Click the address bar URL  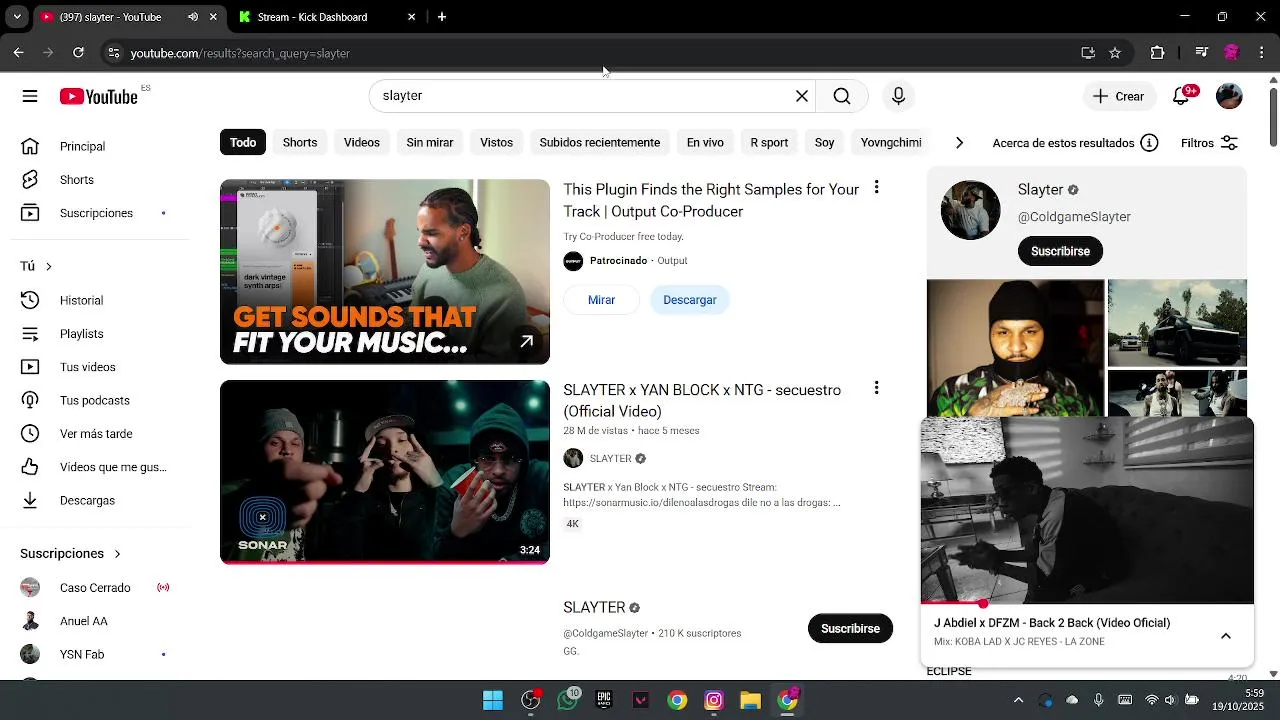240,53
